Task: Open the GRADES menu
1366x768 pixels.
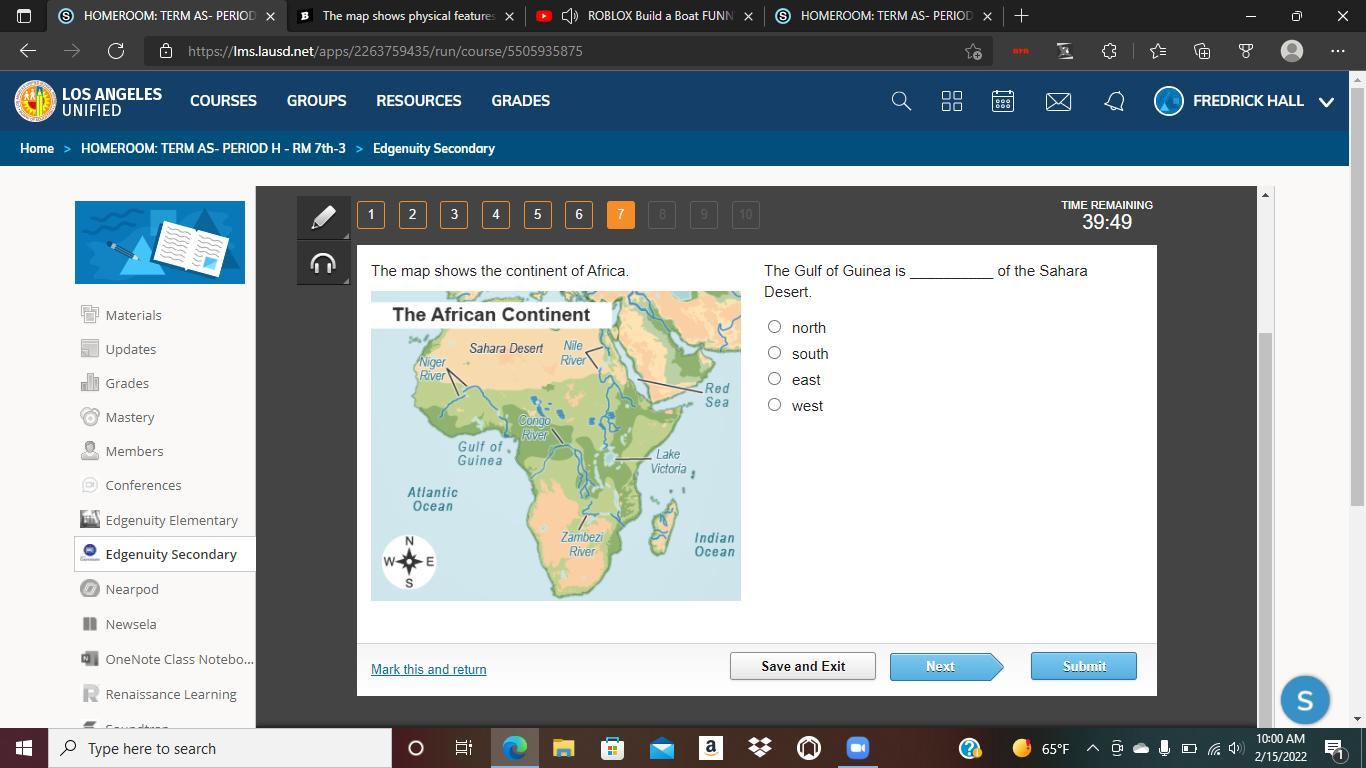Action: pyautogui.click(x=520, y=101)
